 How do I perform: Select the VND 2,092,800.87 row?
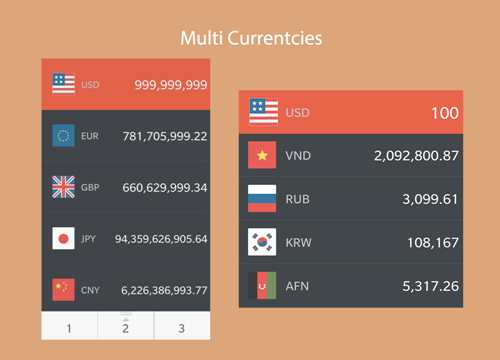click(x=351, y=155)
